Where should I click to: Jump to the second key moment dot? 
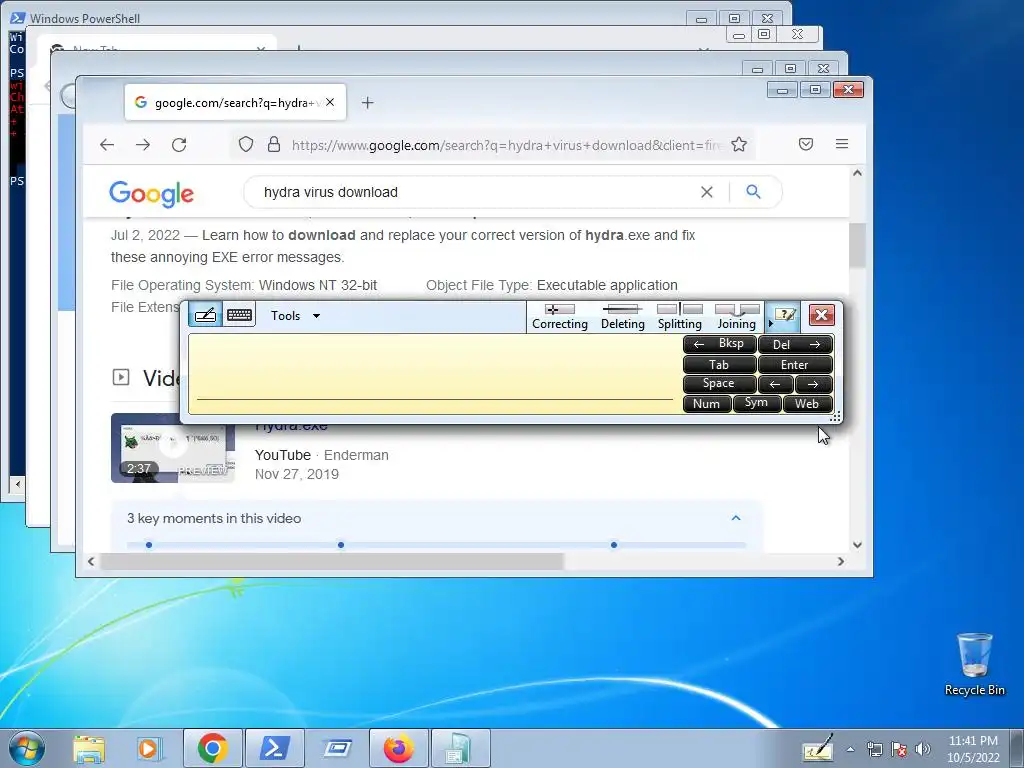coord(340,545)
